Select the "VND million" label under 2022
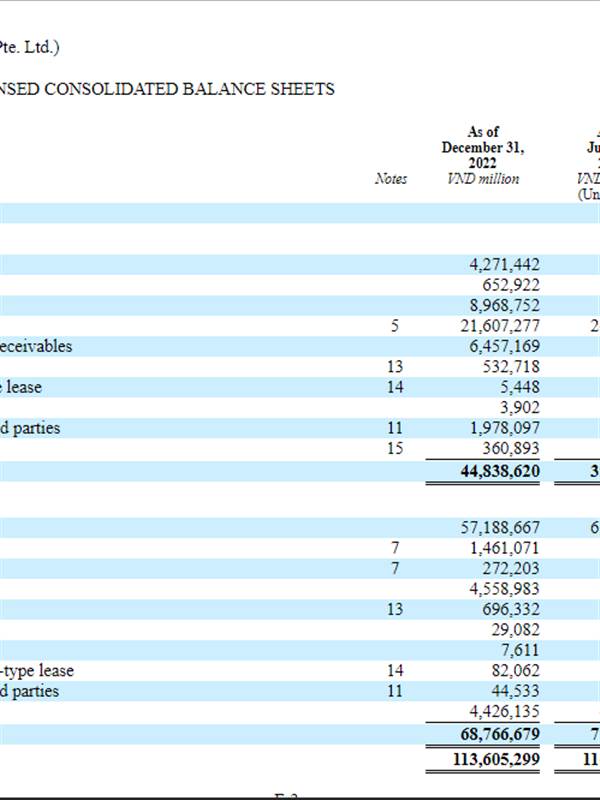Viewport: 600px width, 800px height. coord(483,178)
